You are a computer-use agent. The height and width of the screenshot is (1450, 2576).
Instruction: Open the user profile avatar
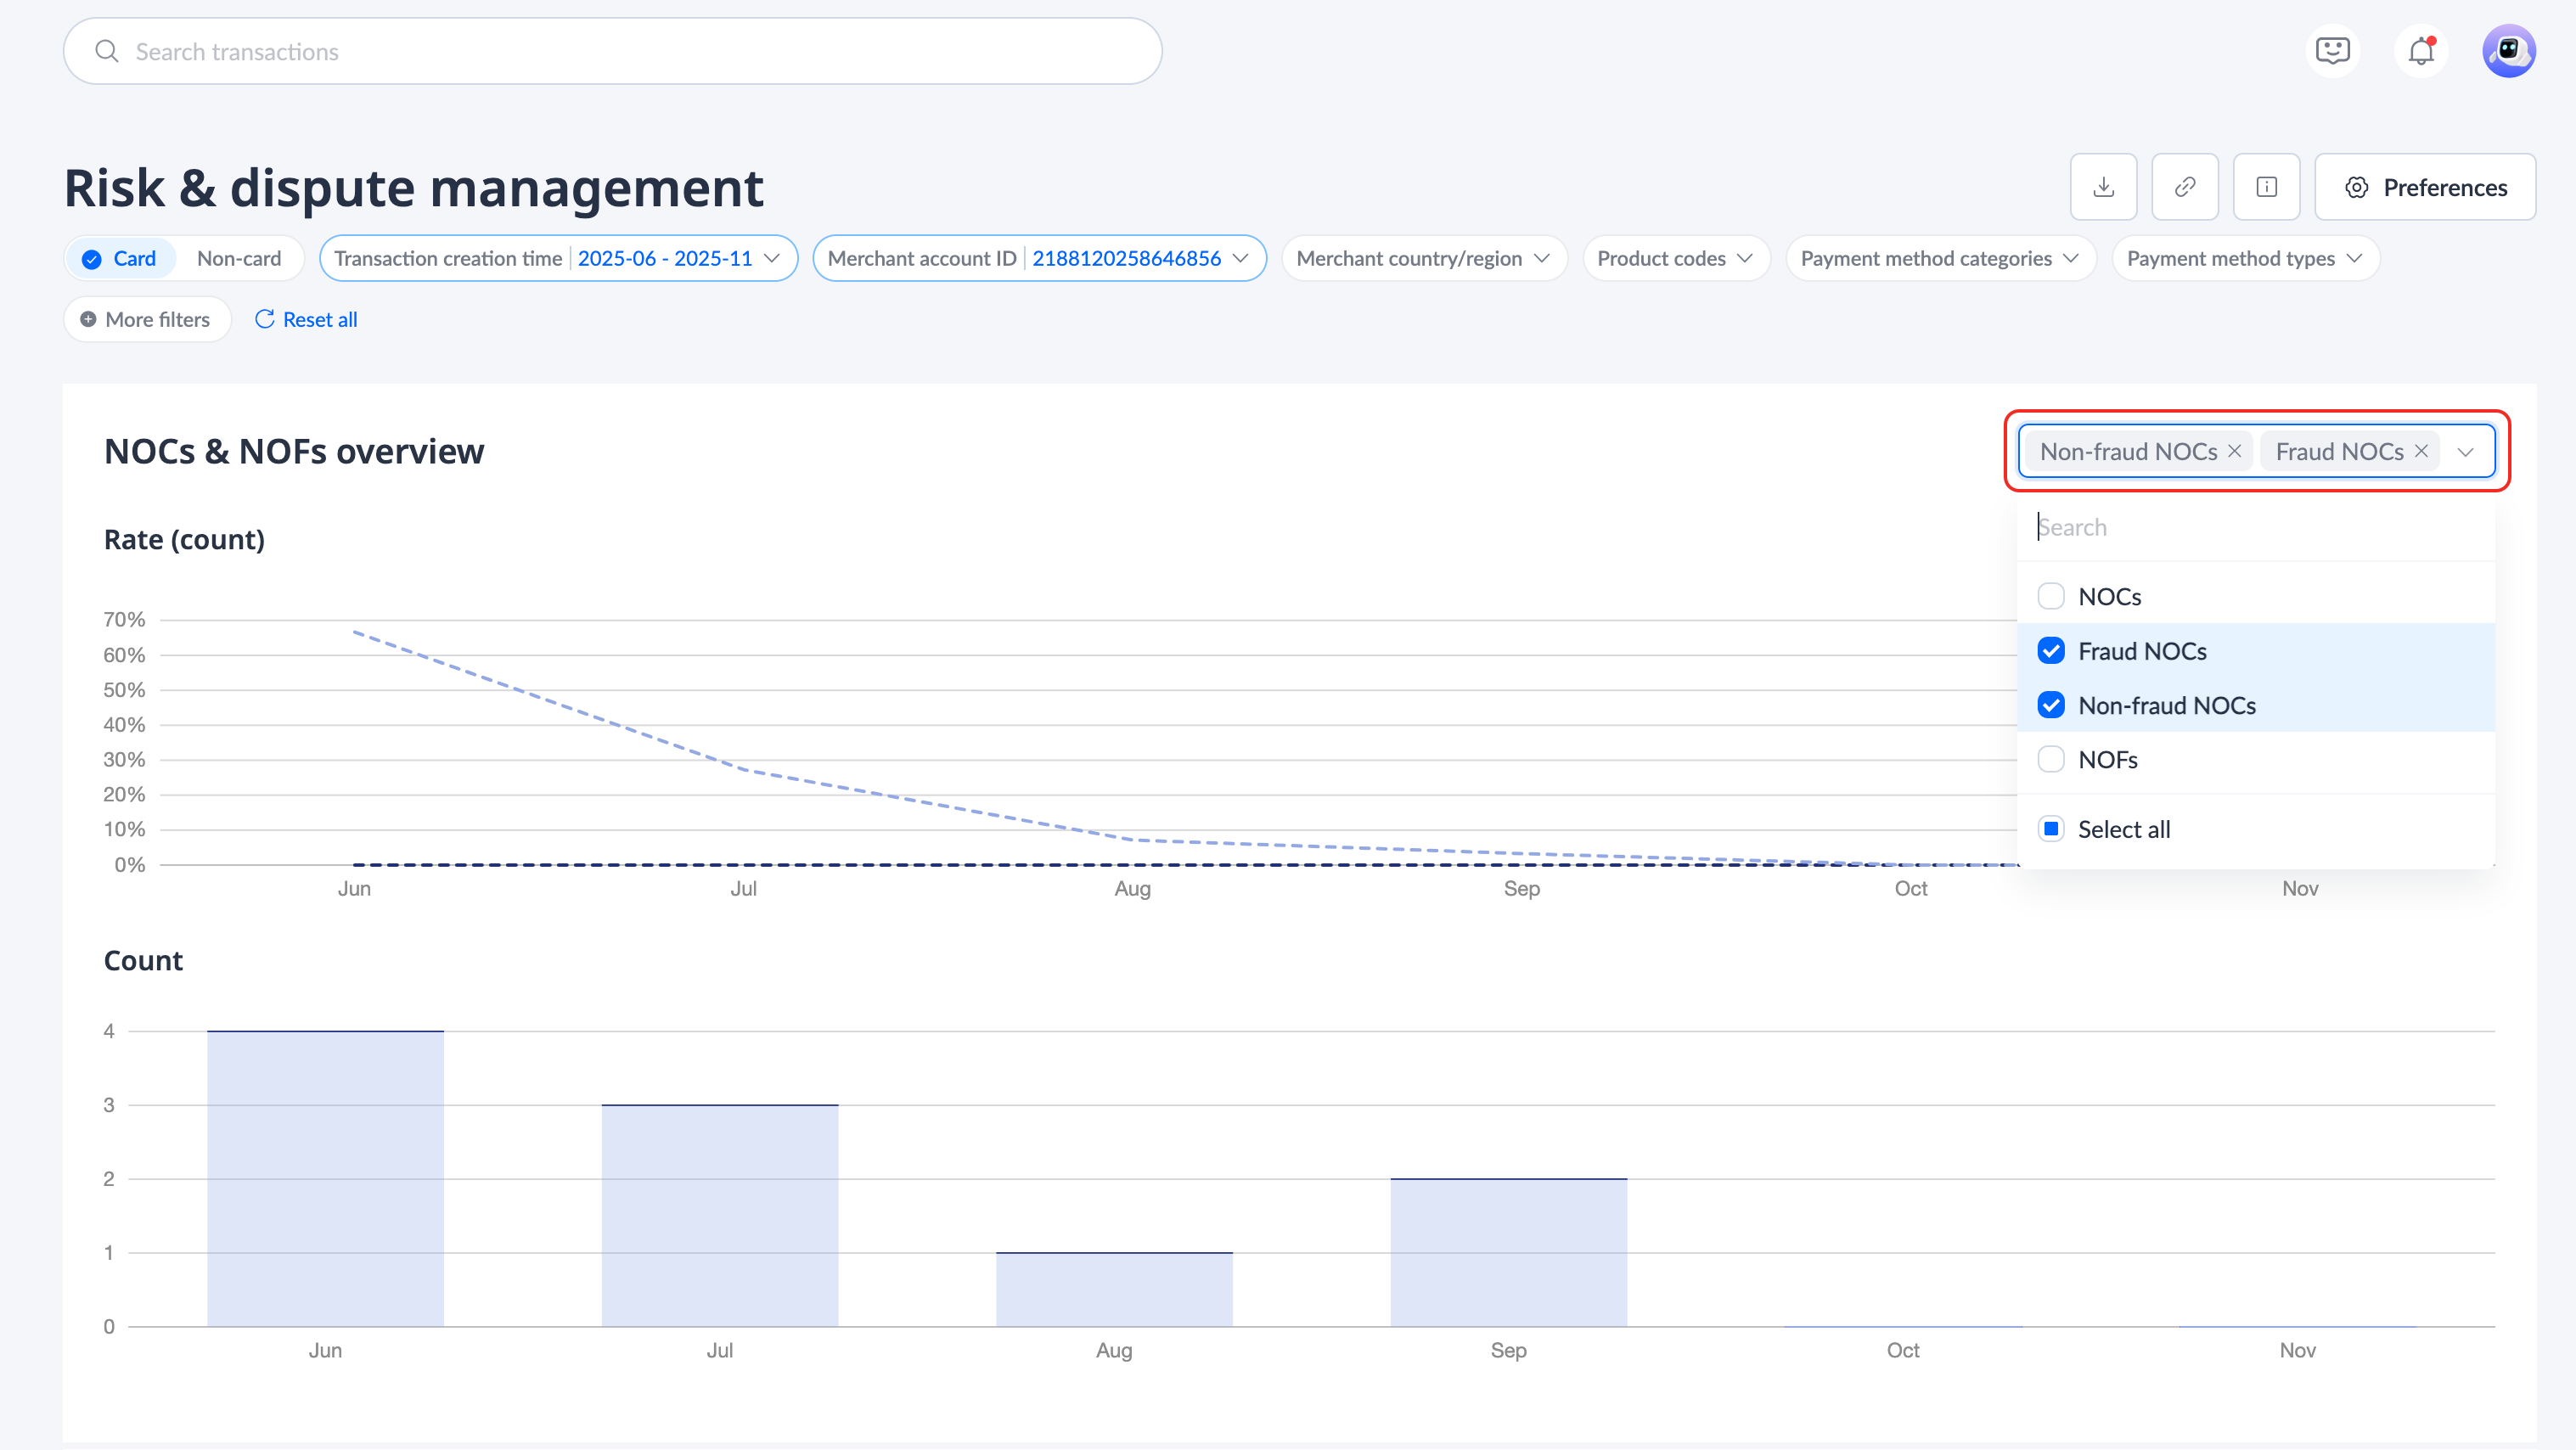pyautogui.click(x=2508, y=51)
